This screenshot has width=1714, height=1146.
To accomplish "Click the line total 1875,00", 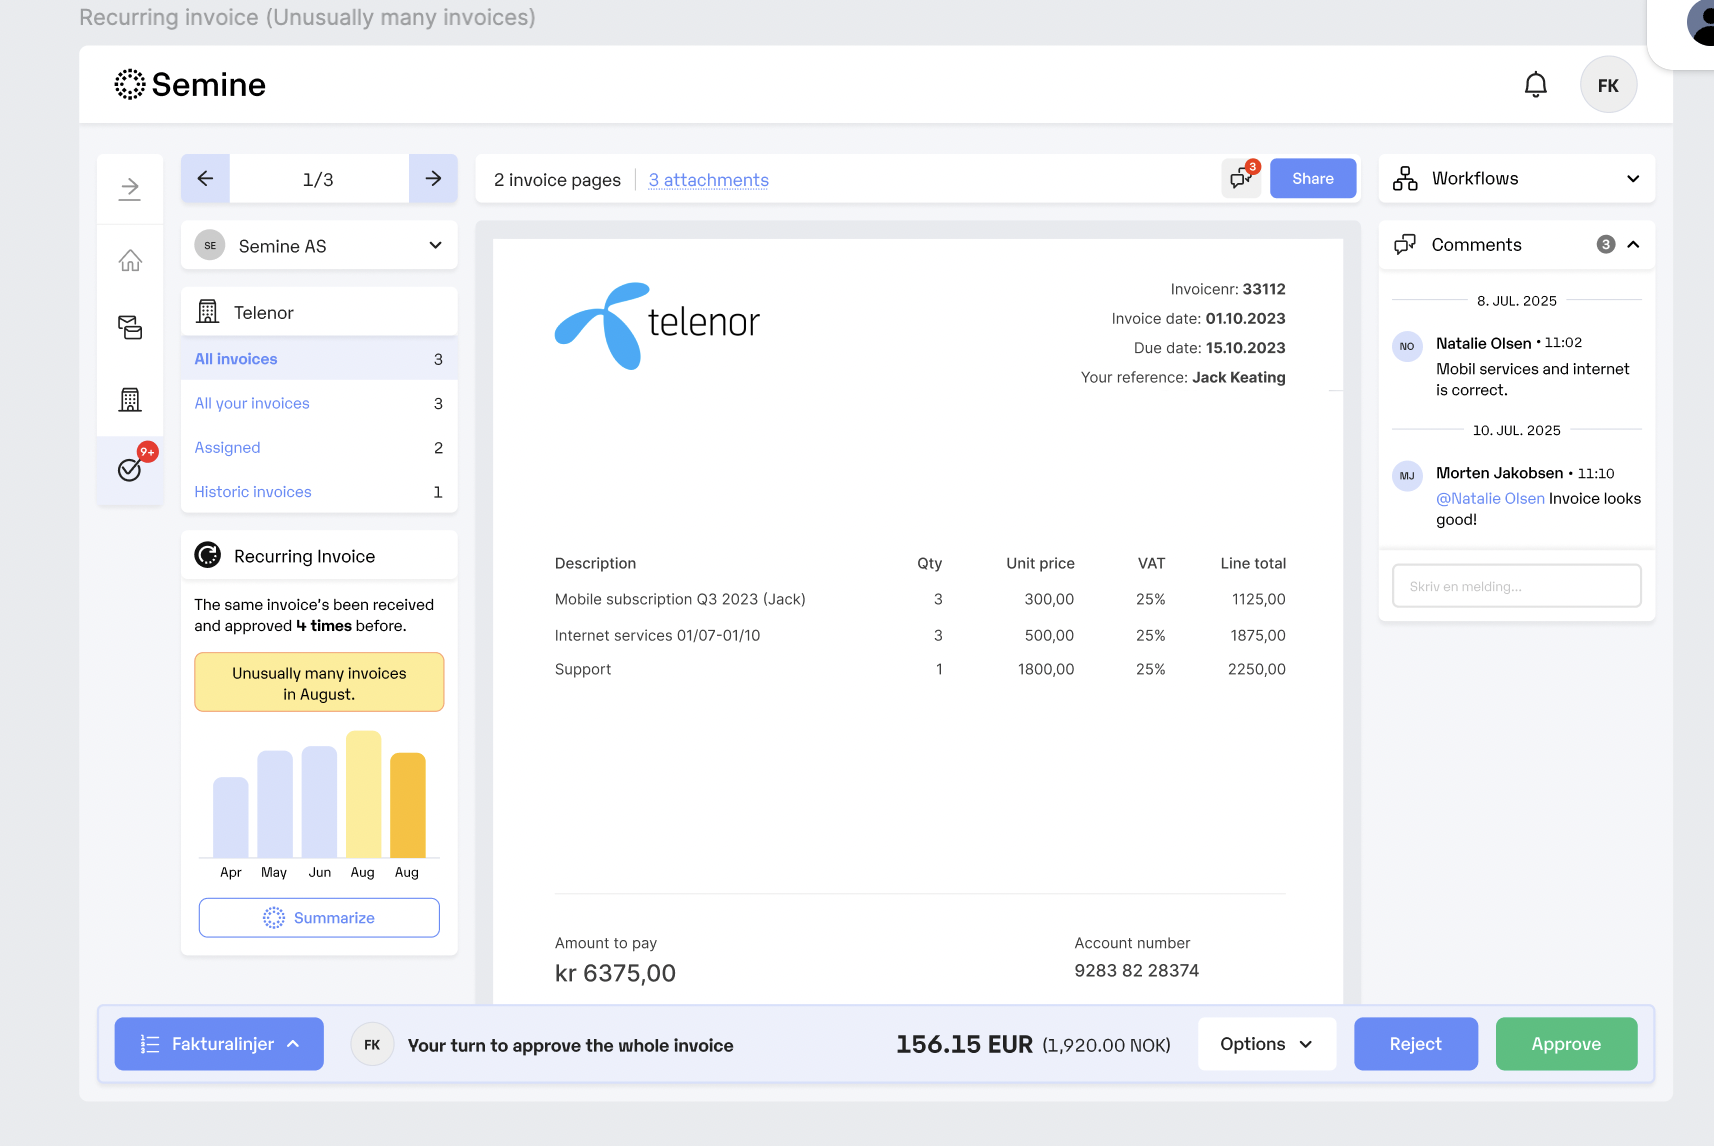I will (1258, 635).
